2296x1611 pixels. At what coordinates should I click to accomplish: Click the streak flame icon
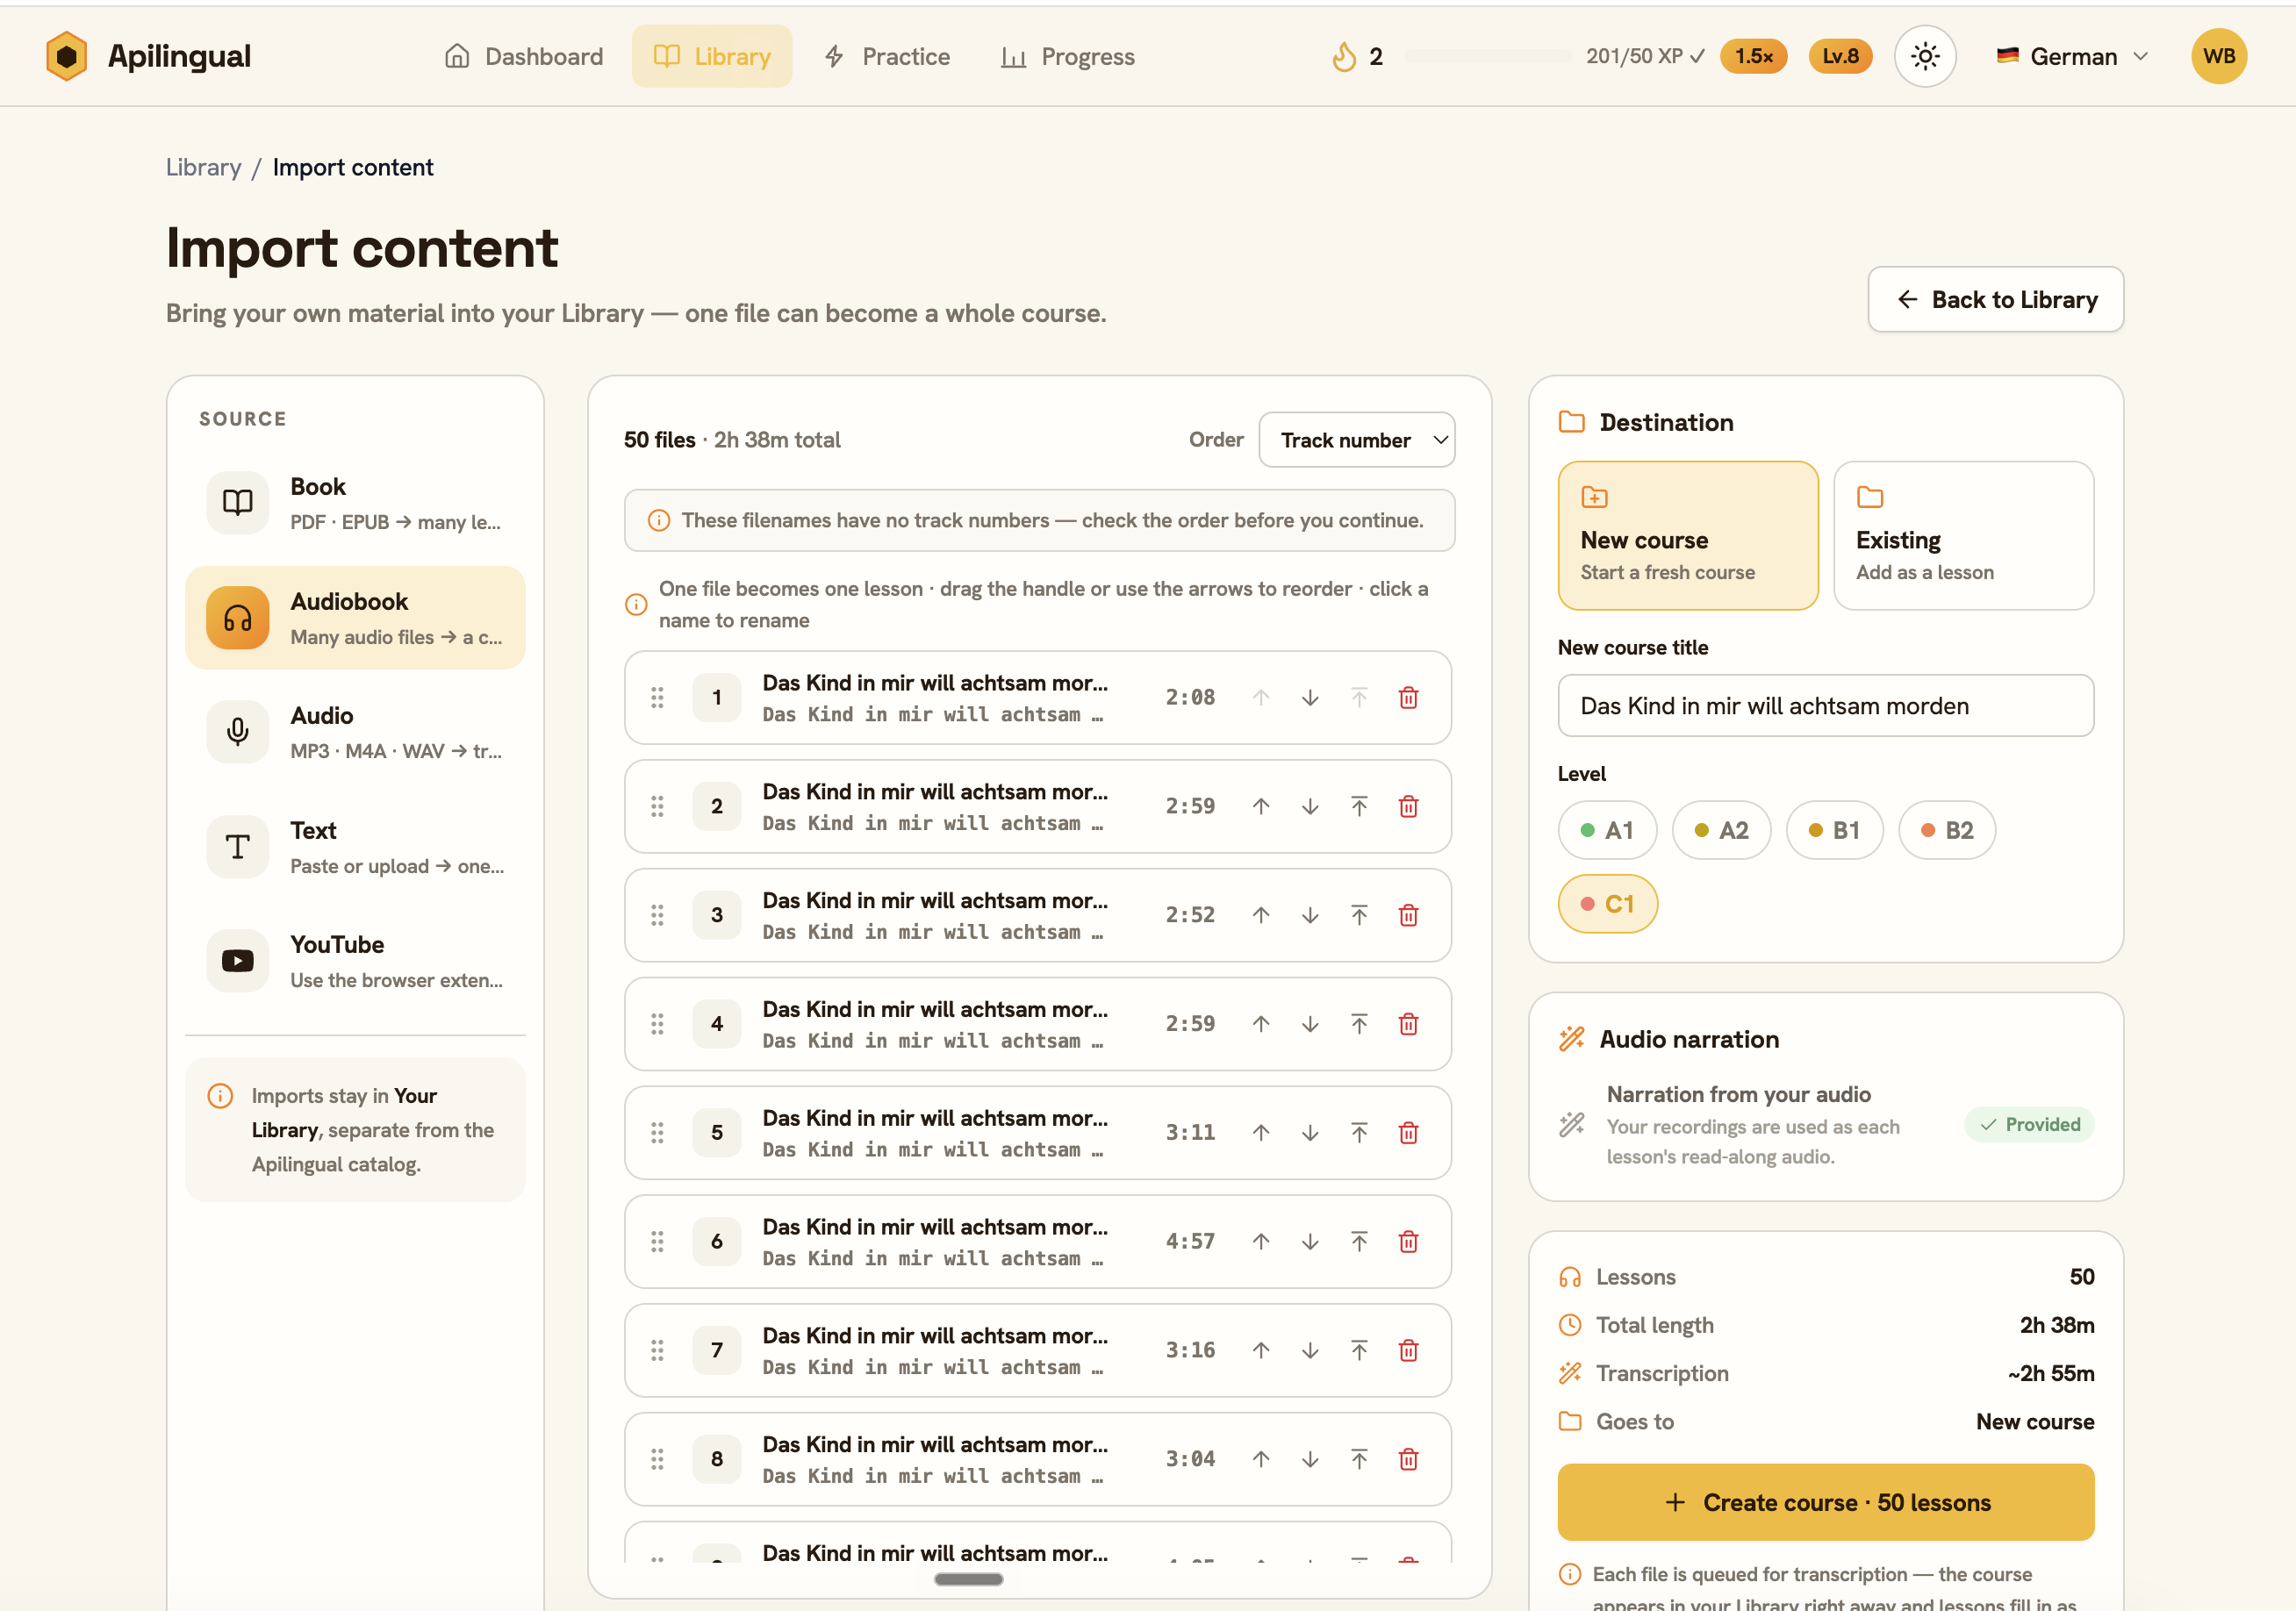click(x=1344, y=56)
